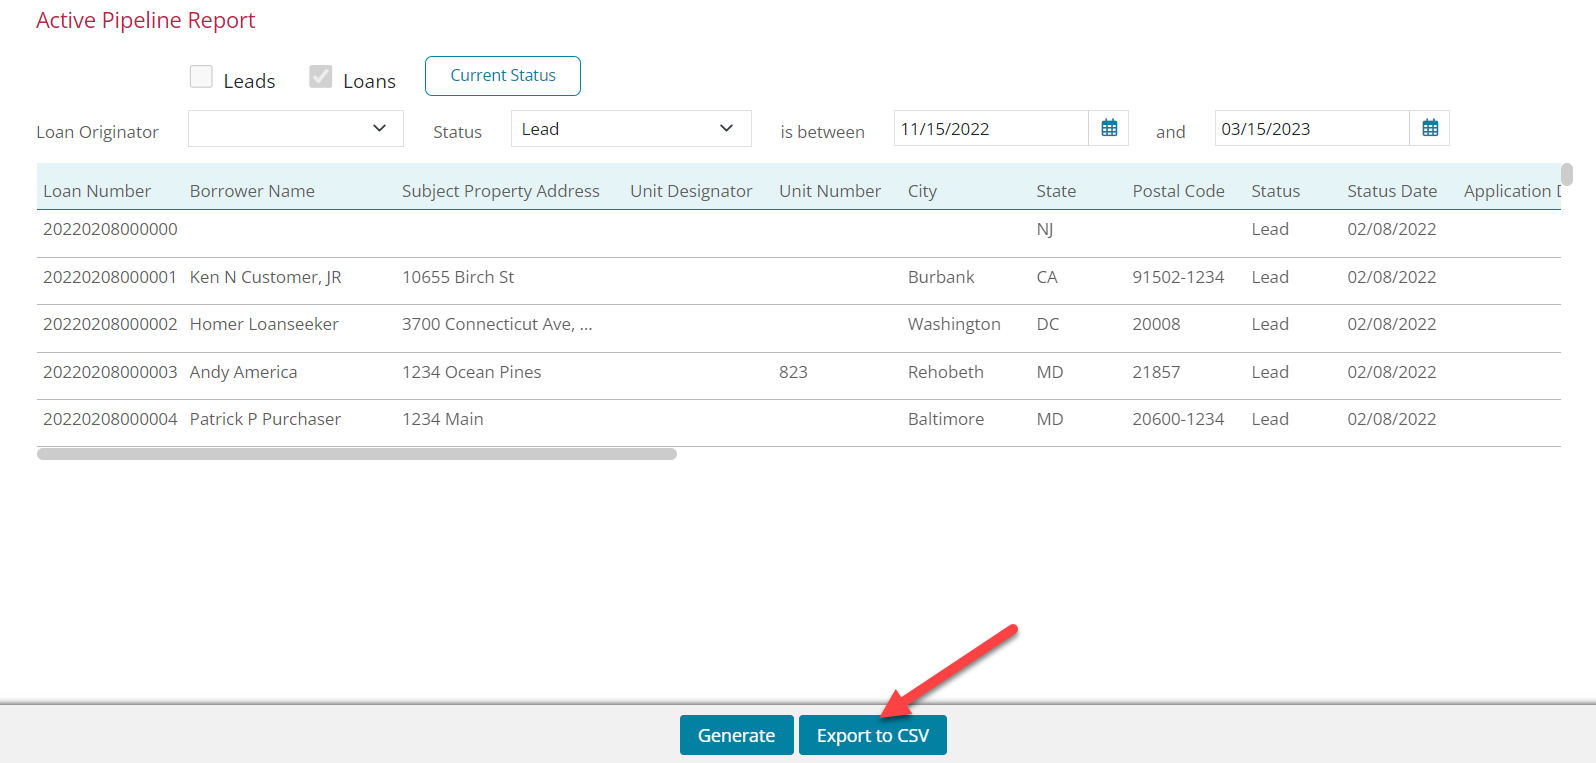Check the Leads checkbox
Image resolution: width=1596 pixels, height=763 pixels.
pos(201,77)
